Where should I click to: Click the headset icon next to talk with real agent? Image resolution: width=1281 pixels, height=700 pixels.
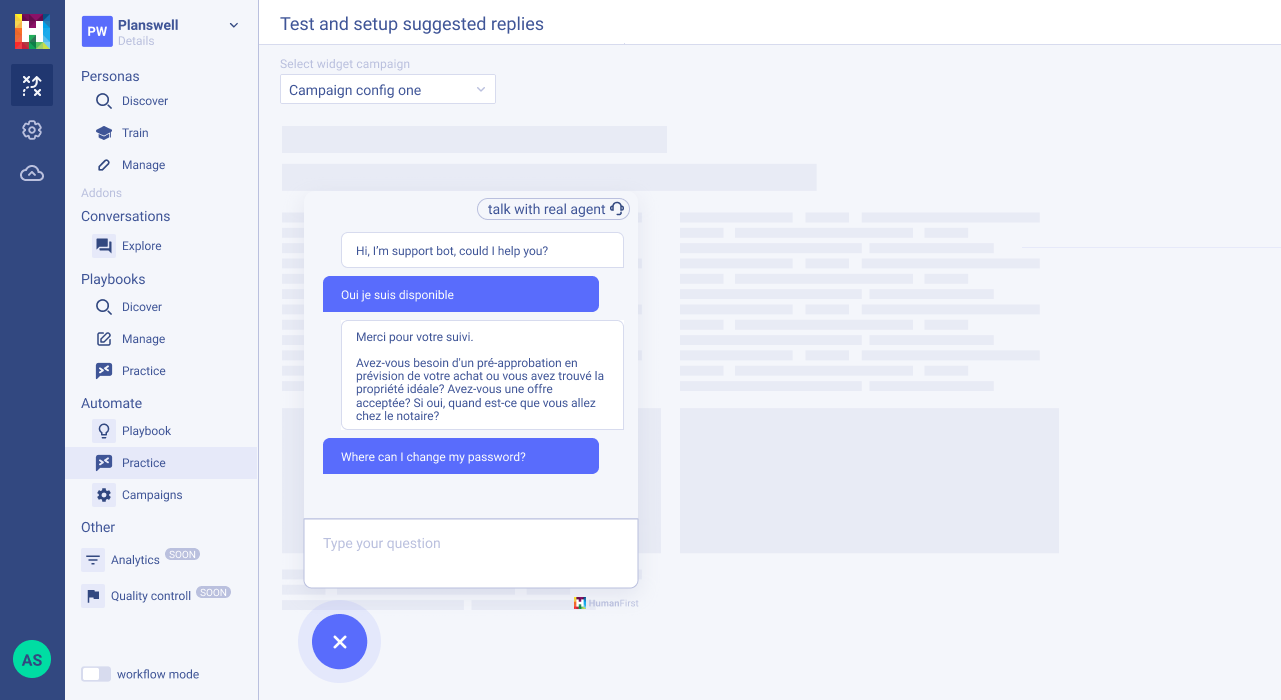(617, 209)
